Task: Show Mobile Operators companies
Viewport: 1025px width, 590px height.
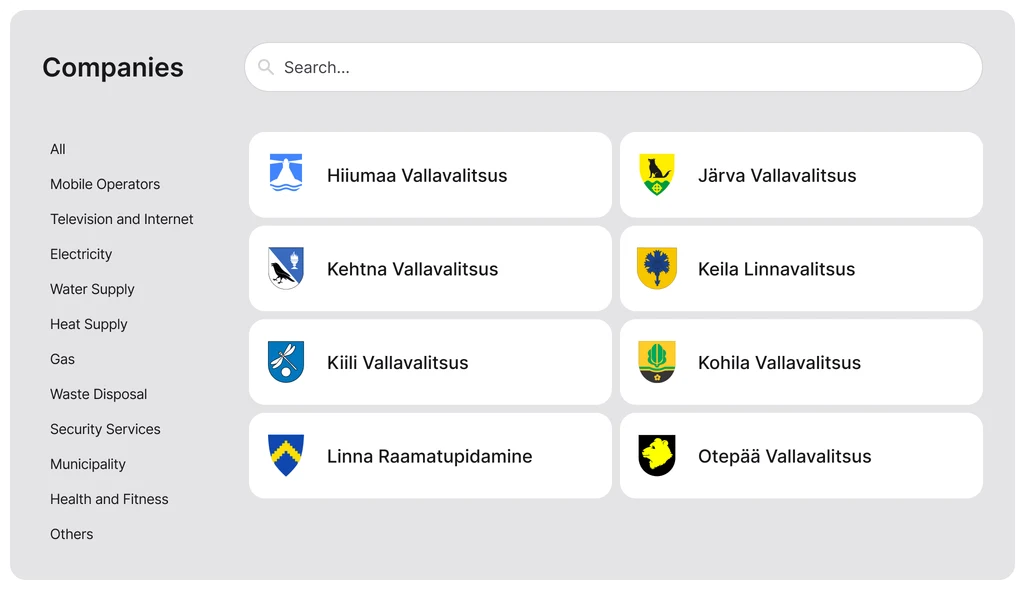Action: [x=104, y=184]
